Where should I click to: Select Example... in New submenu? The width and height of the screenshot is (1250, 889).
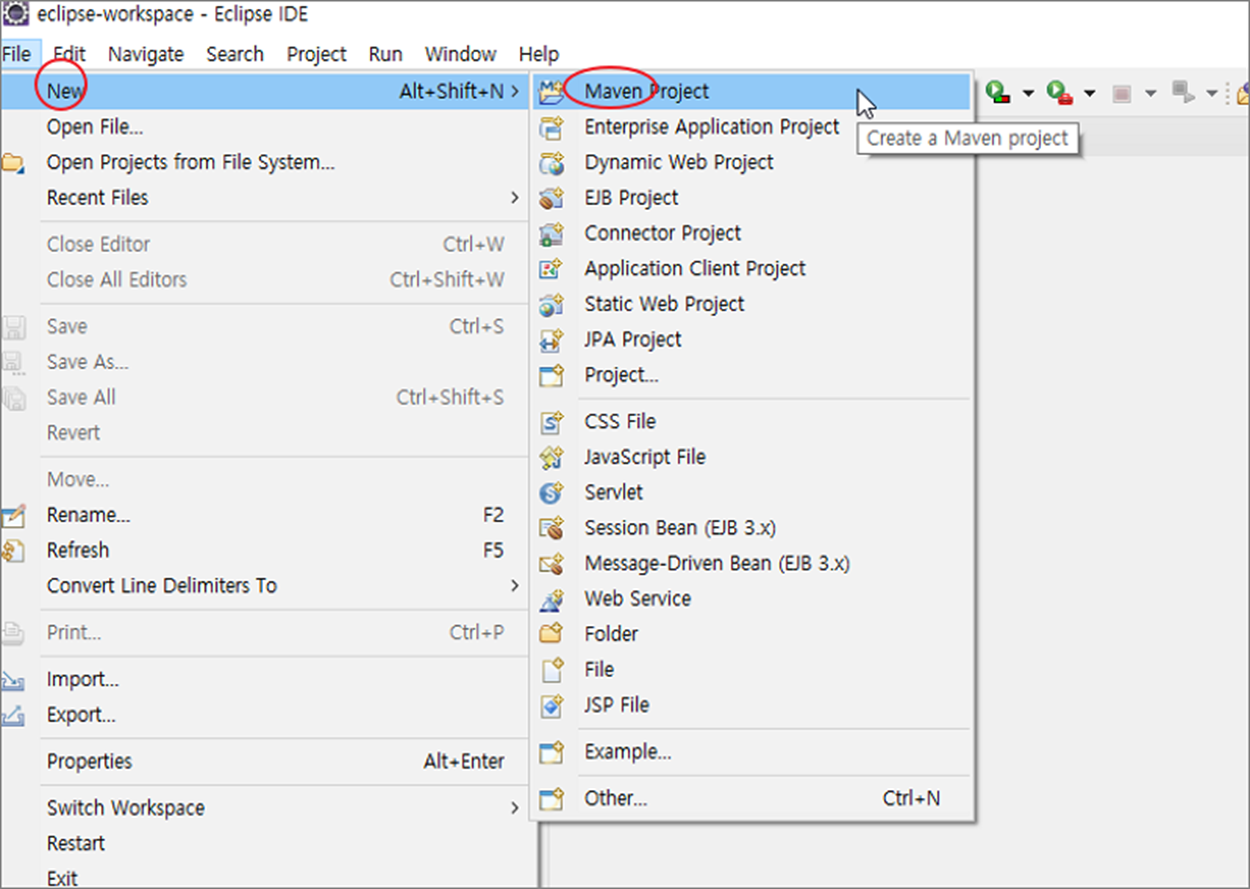(628, 752)
